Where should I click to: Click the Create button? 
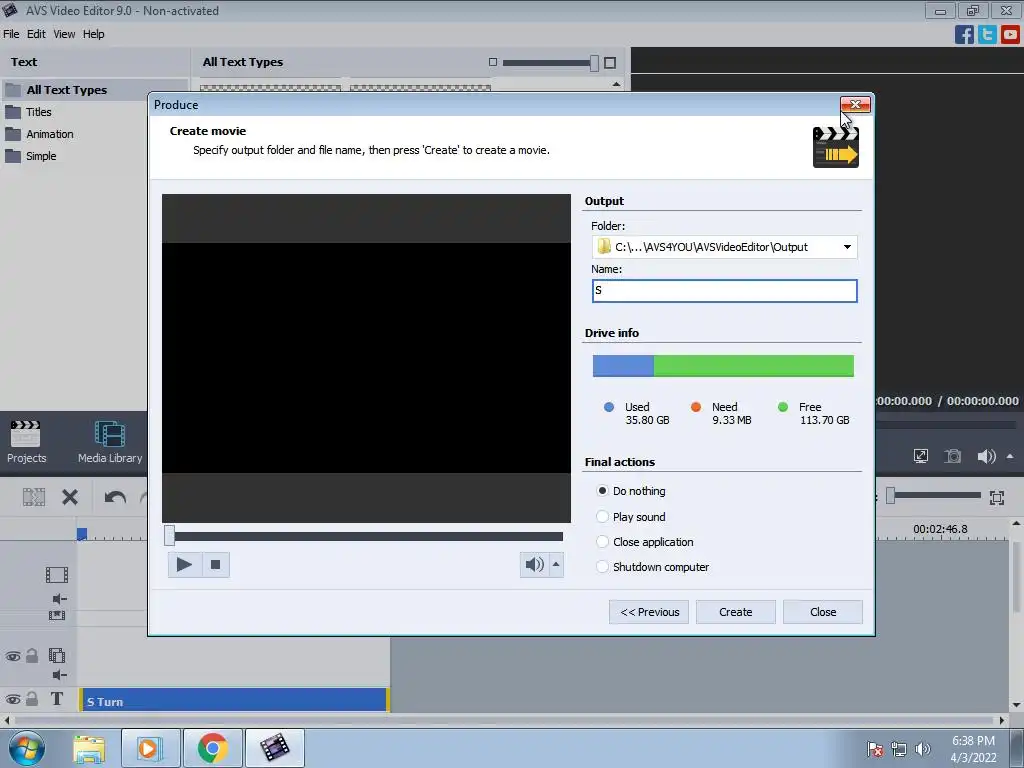[x=735, y=612]
